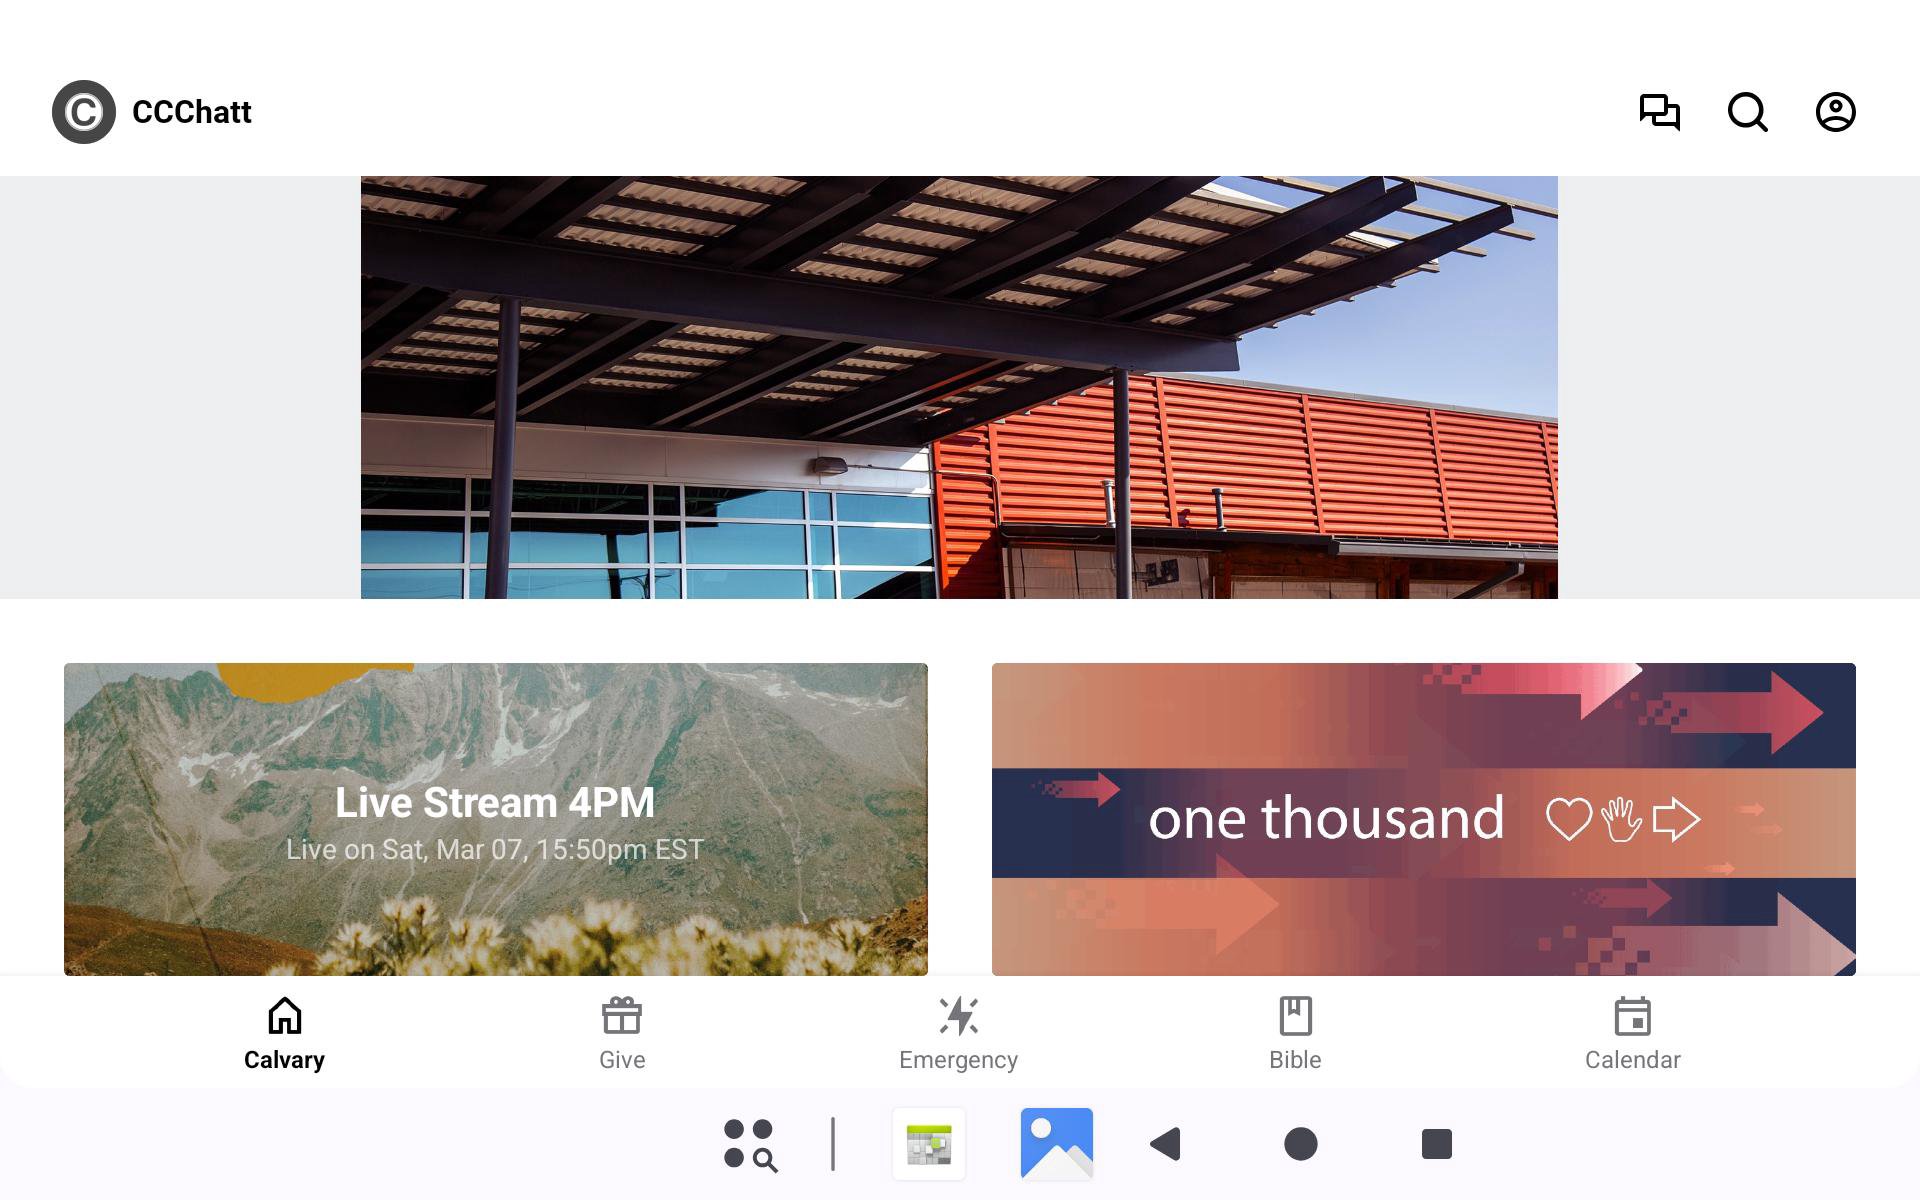Open the Emergency tab label
Viewport: 1920px width, 1200px height.
[958, 1060]
